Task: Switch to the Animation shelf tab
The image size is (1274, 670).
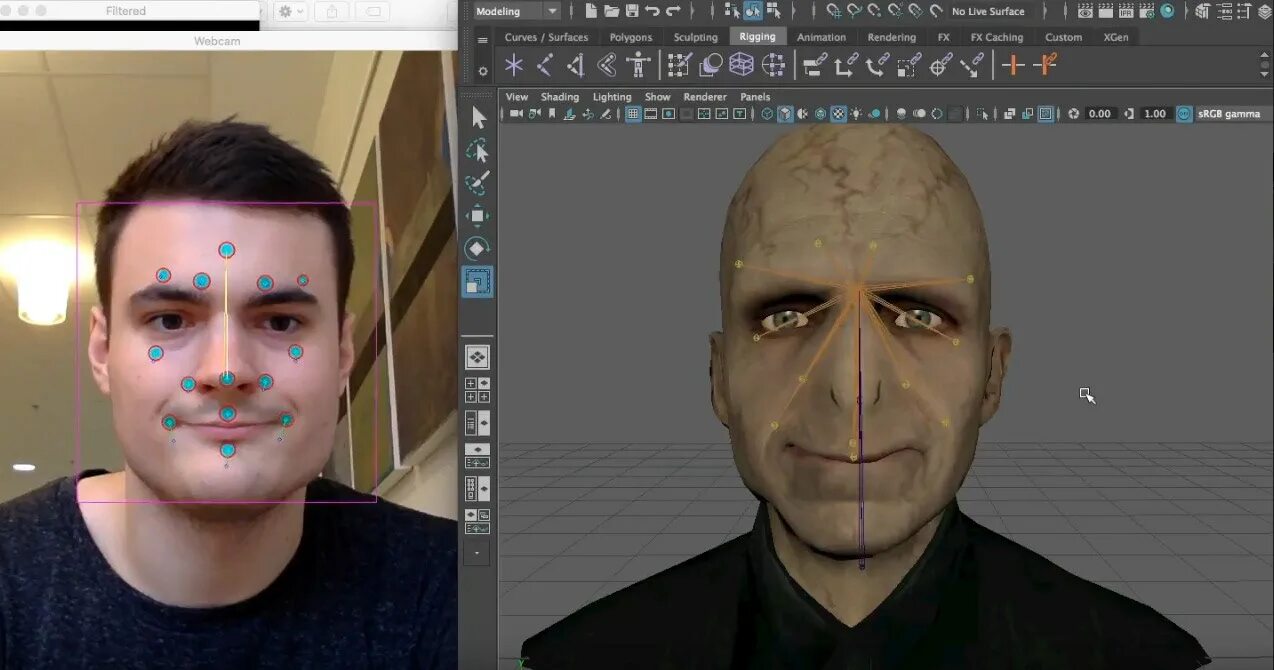Action: tap(822, 37)
